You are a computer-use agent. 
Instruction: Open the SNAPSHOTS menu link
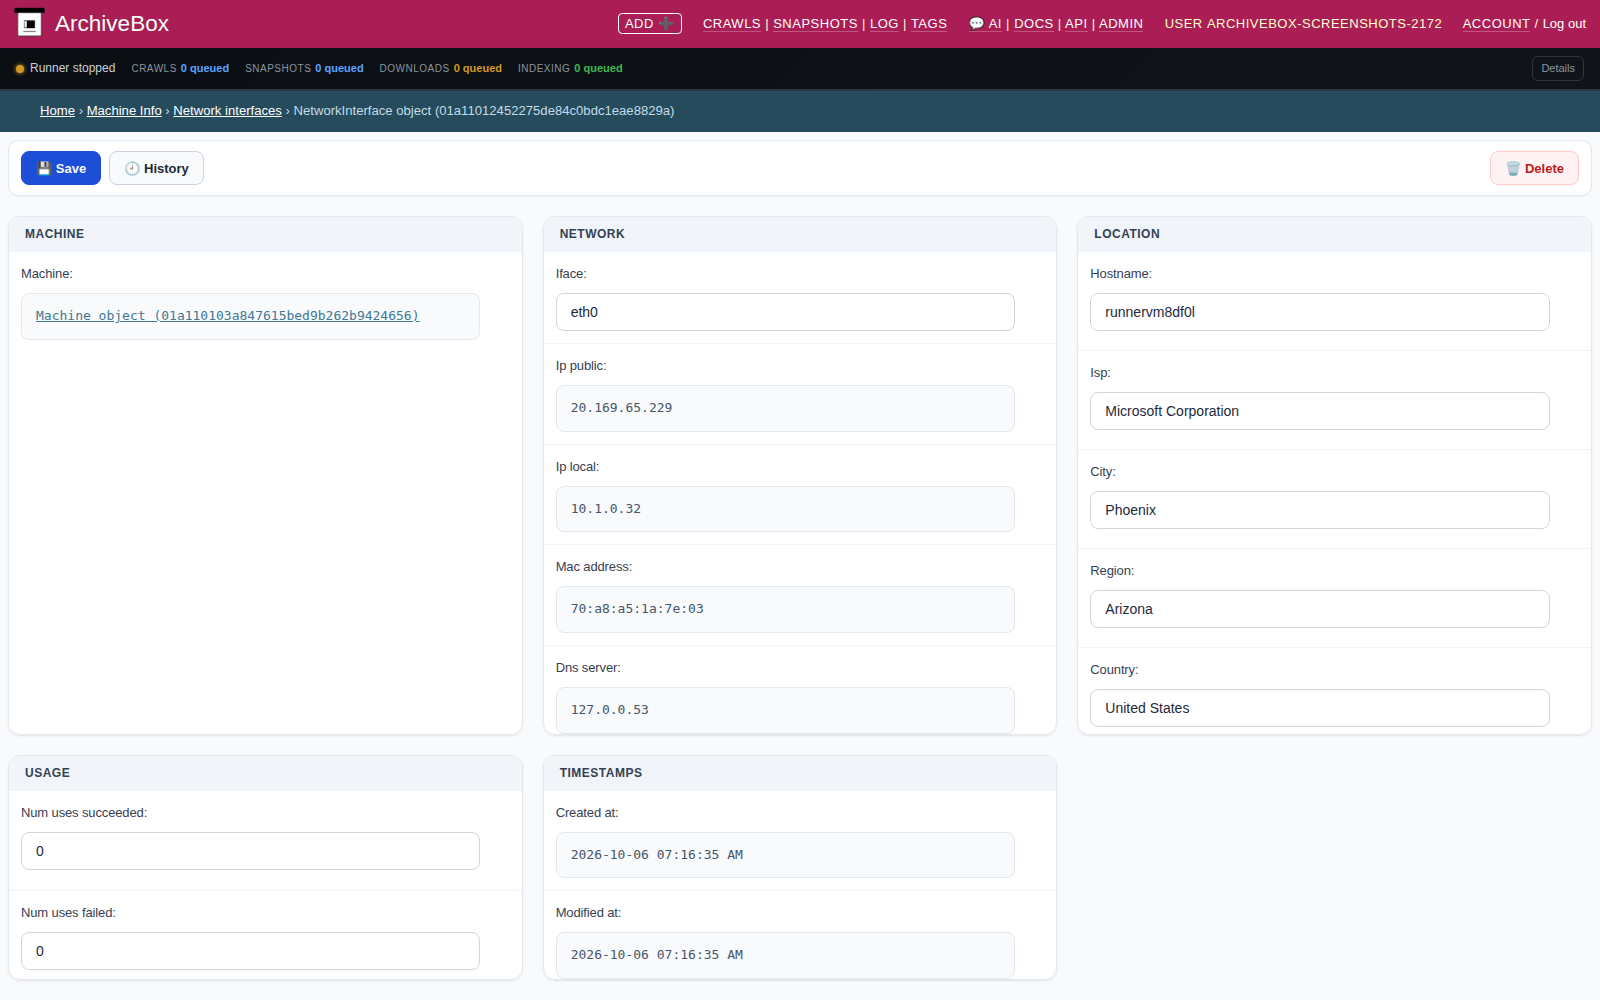tap(815, 23)
